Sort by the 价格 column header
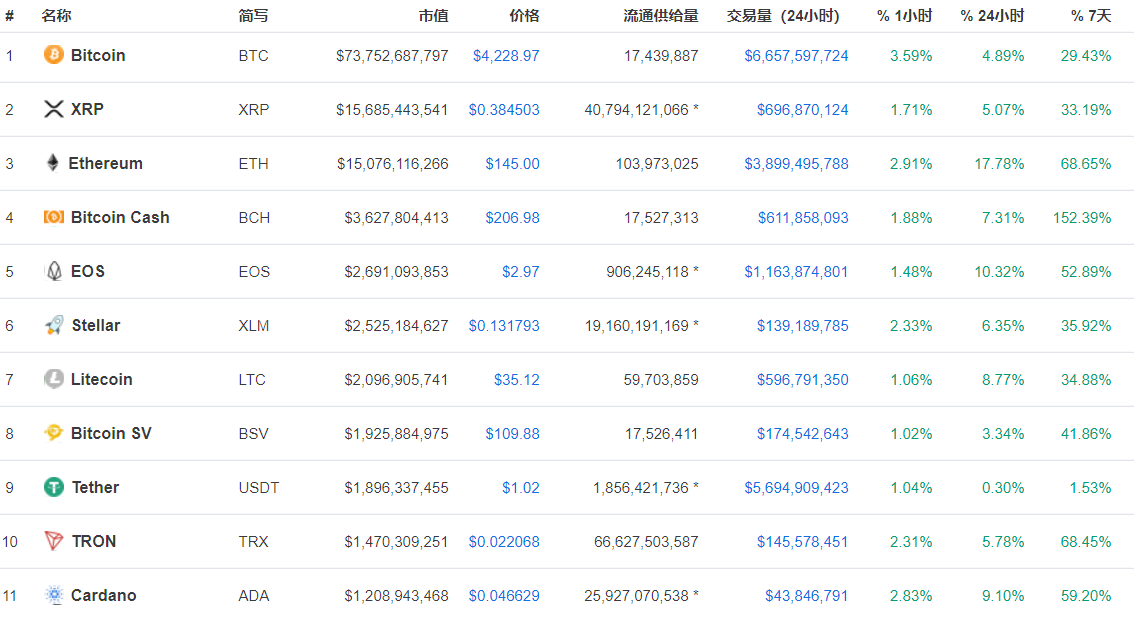This screenshot has width=1134, height=617. click(x=524, y=16)
